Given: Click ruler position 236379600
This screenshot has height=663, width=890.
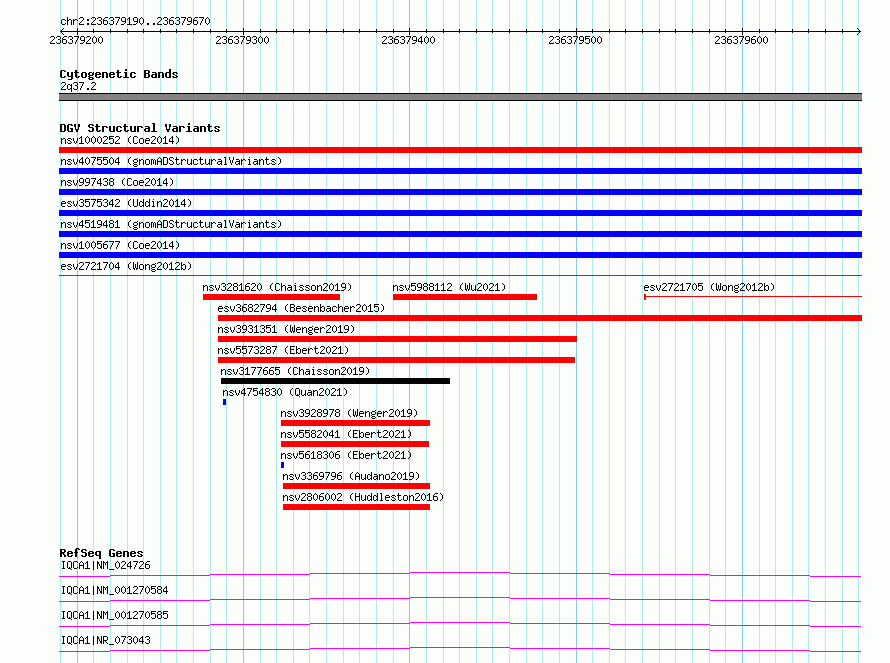Looking at the screenshot, I should tap(741, 40).
